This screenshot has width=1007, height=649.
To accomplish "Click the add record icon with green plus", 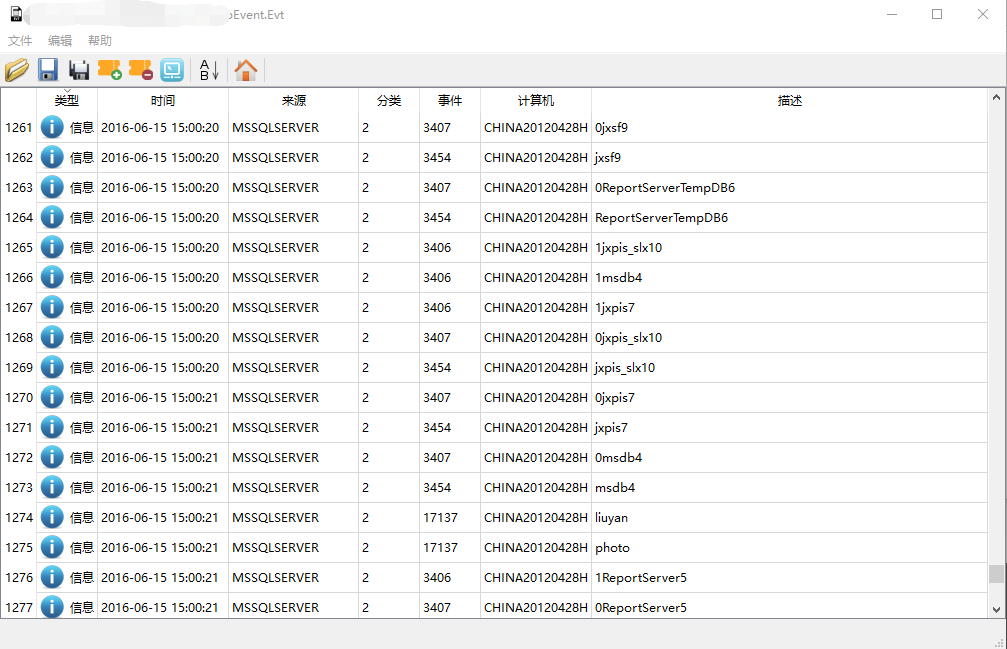I will pyautogui.click(x=110, y=70).
